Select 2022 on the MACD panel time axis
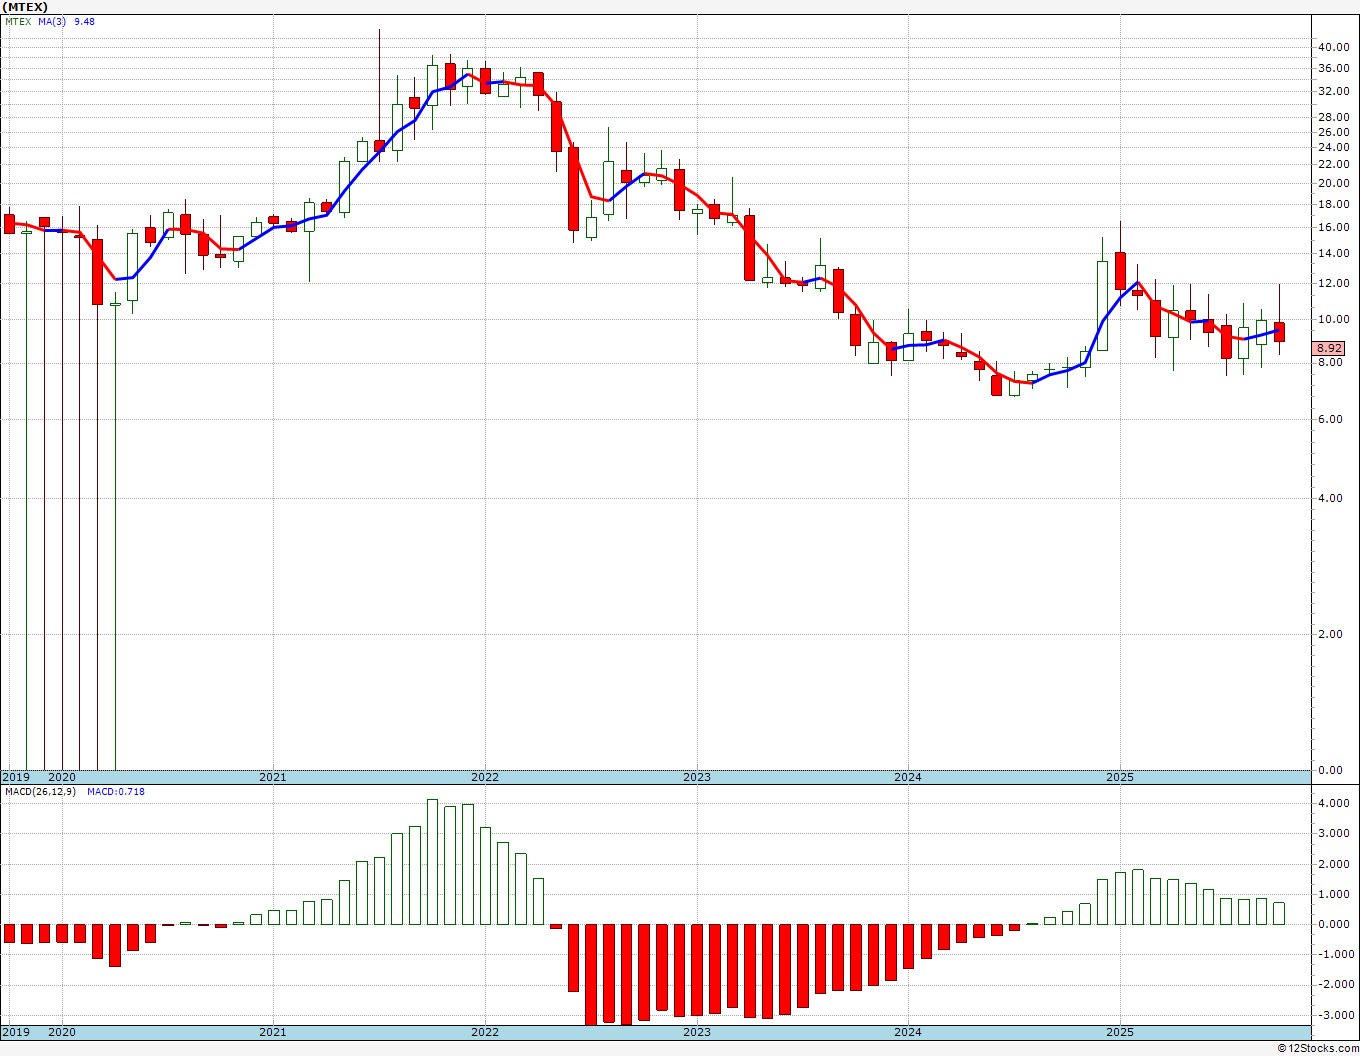The height and width of the screenshot is (1056, 1360). click(x=485, y=1032)
